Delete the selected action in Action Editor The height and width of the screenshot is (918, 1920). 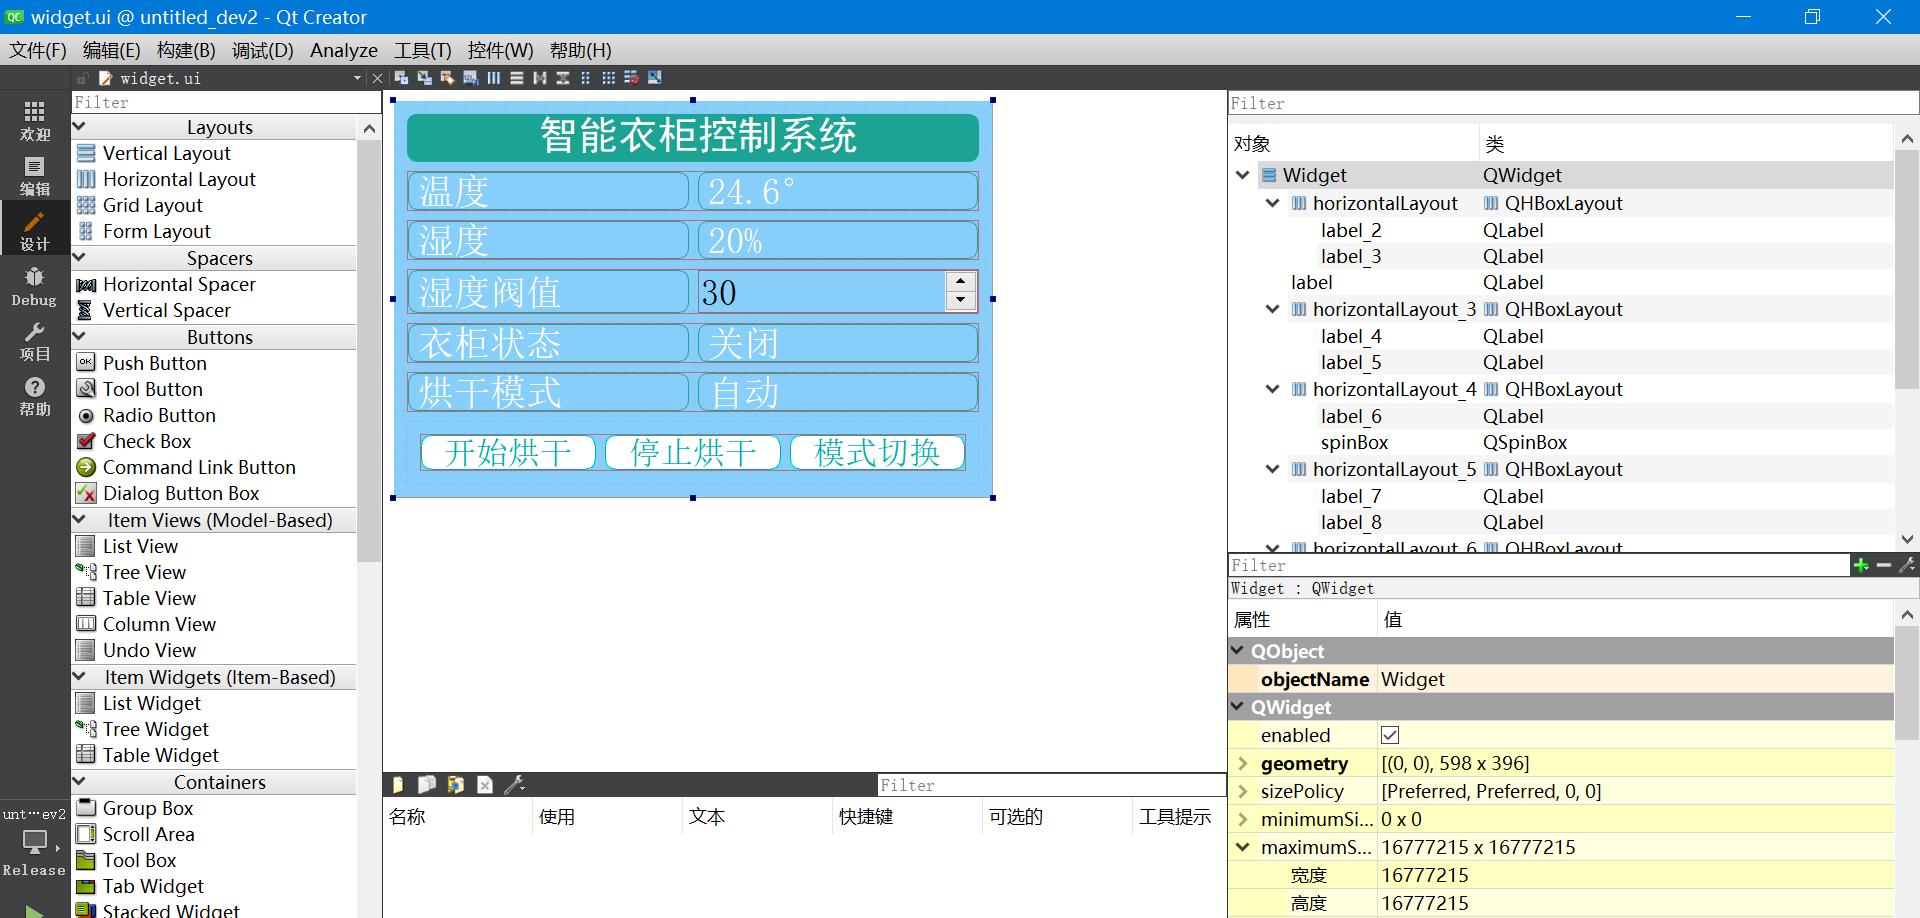485,785
